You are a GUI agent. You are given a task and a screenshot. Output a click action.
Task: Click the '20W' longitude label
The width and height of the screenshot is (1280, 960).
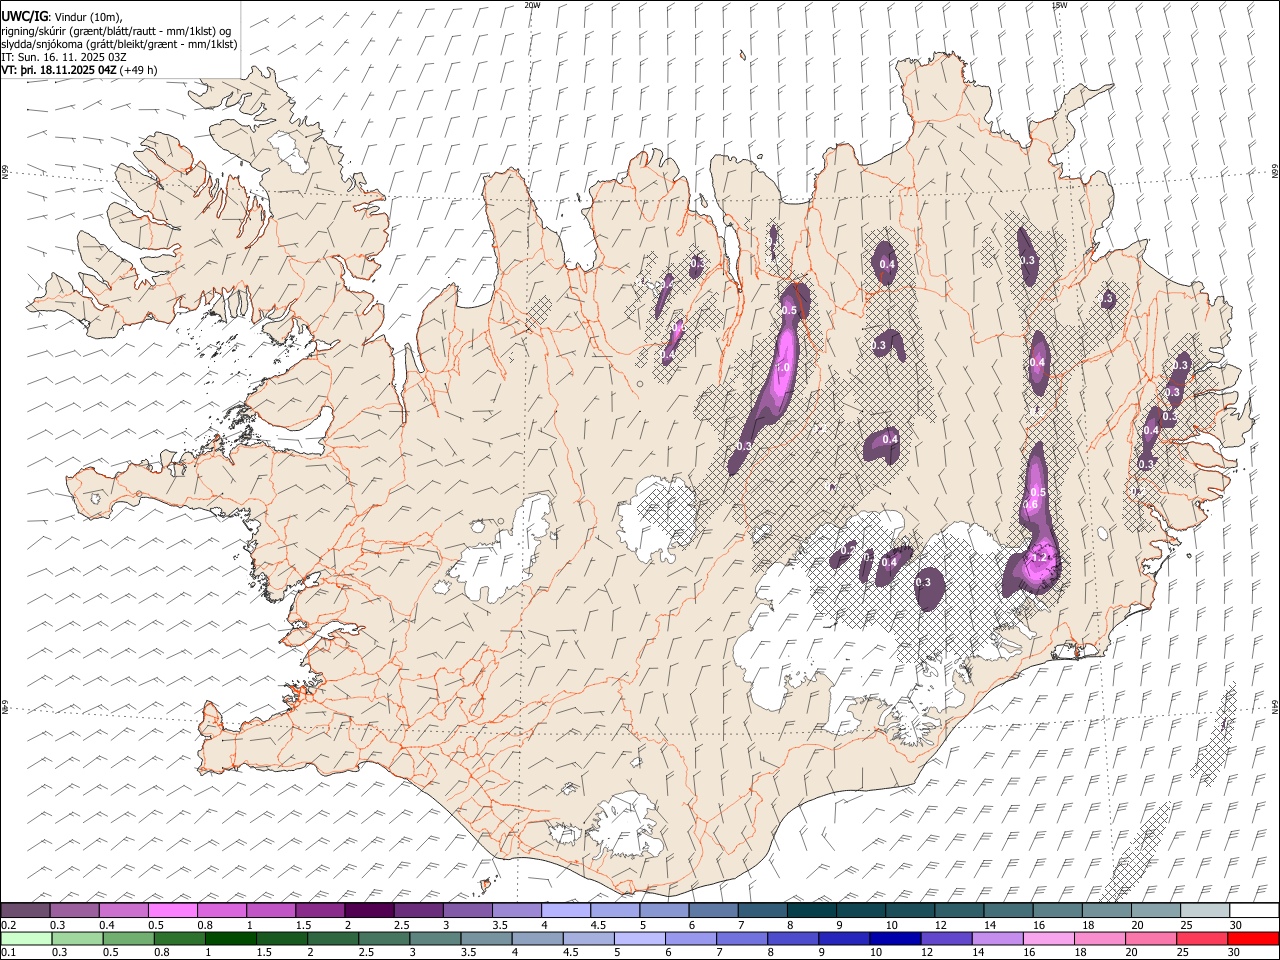(532, 5)
